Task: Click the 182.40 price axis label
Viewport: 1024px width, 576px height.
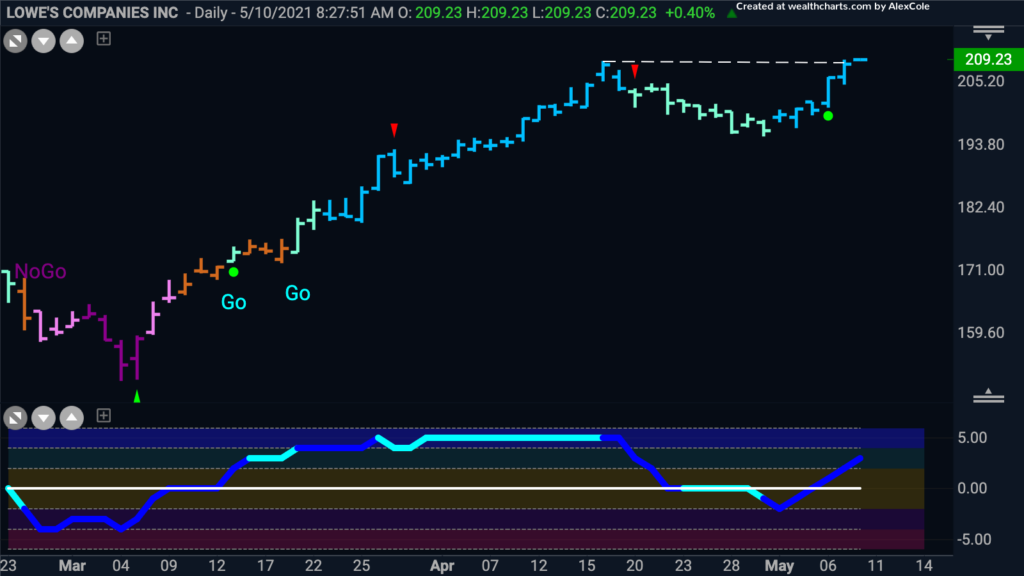Action: [981, 207]
